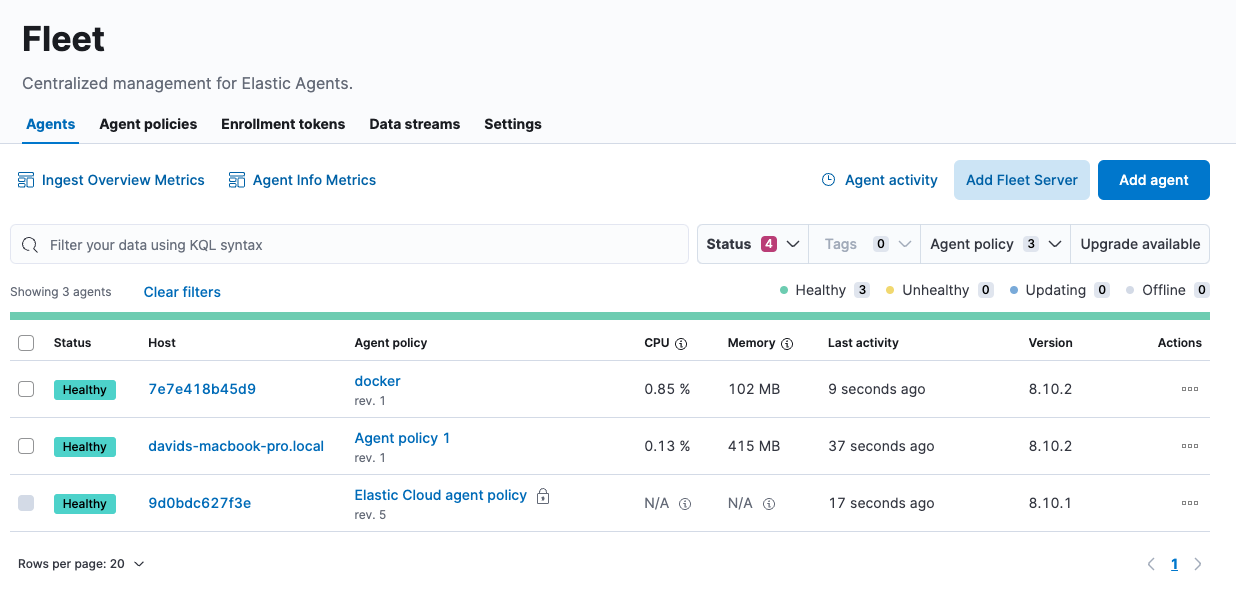The width and height of the screenshot is (1236, 602).
Task: Open Rows per page selector
Action: click(x=81, y=564)
